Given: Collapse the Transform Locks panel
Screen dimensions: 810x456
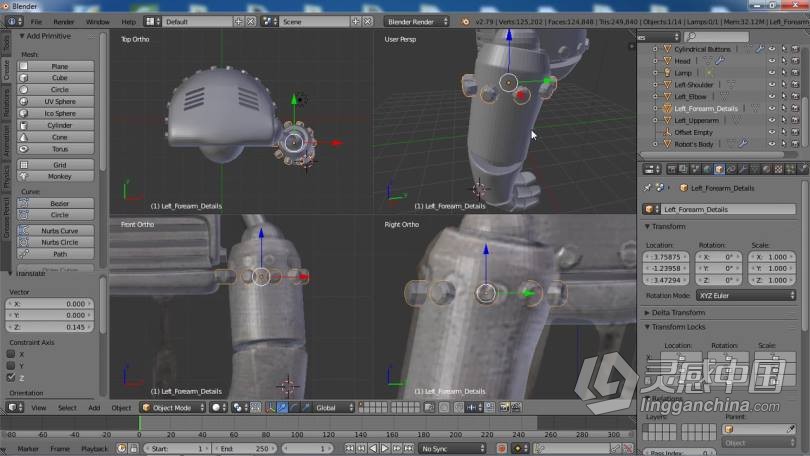Looking at the screenshot, I should pyautogui.click(x=647, y=327).
